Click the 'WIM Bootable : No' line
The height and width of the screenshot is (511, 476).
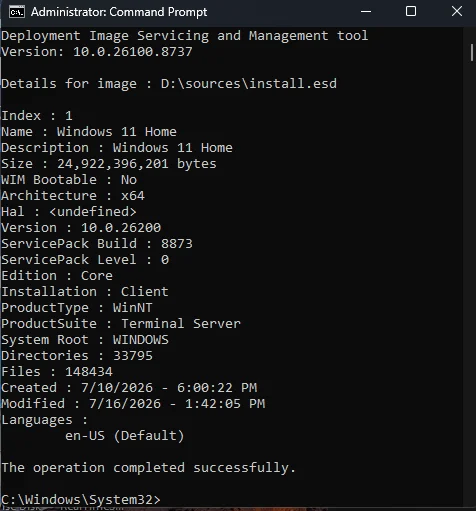click(x=69, y=180)
